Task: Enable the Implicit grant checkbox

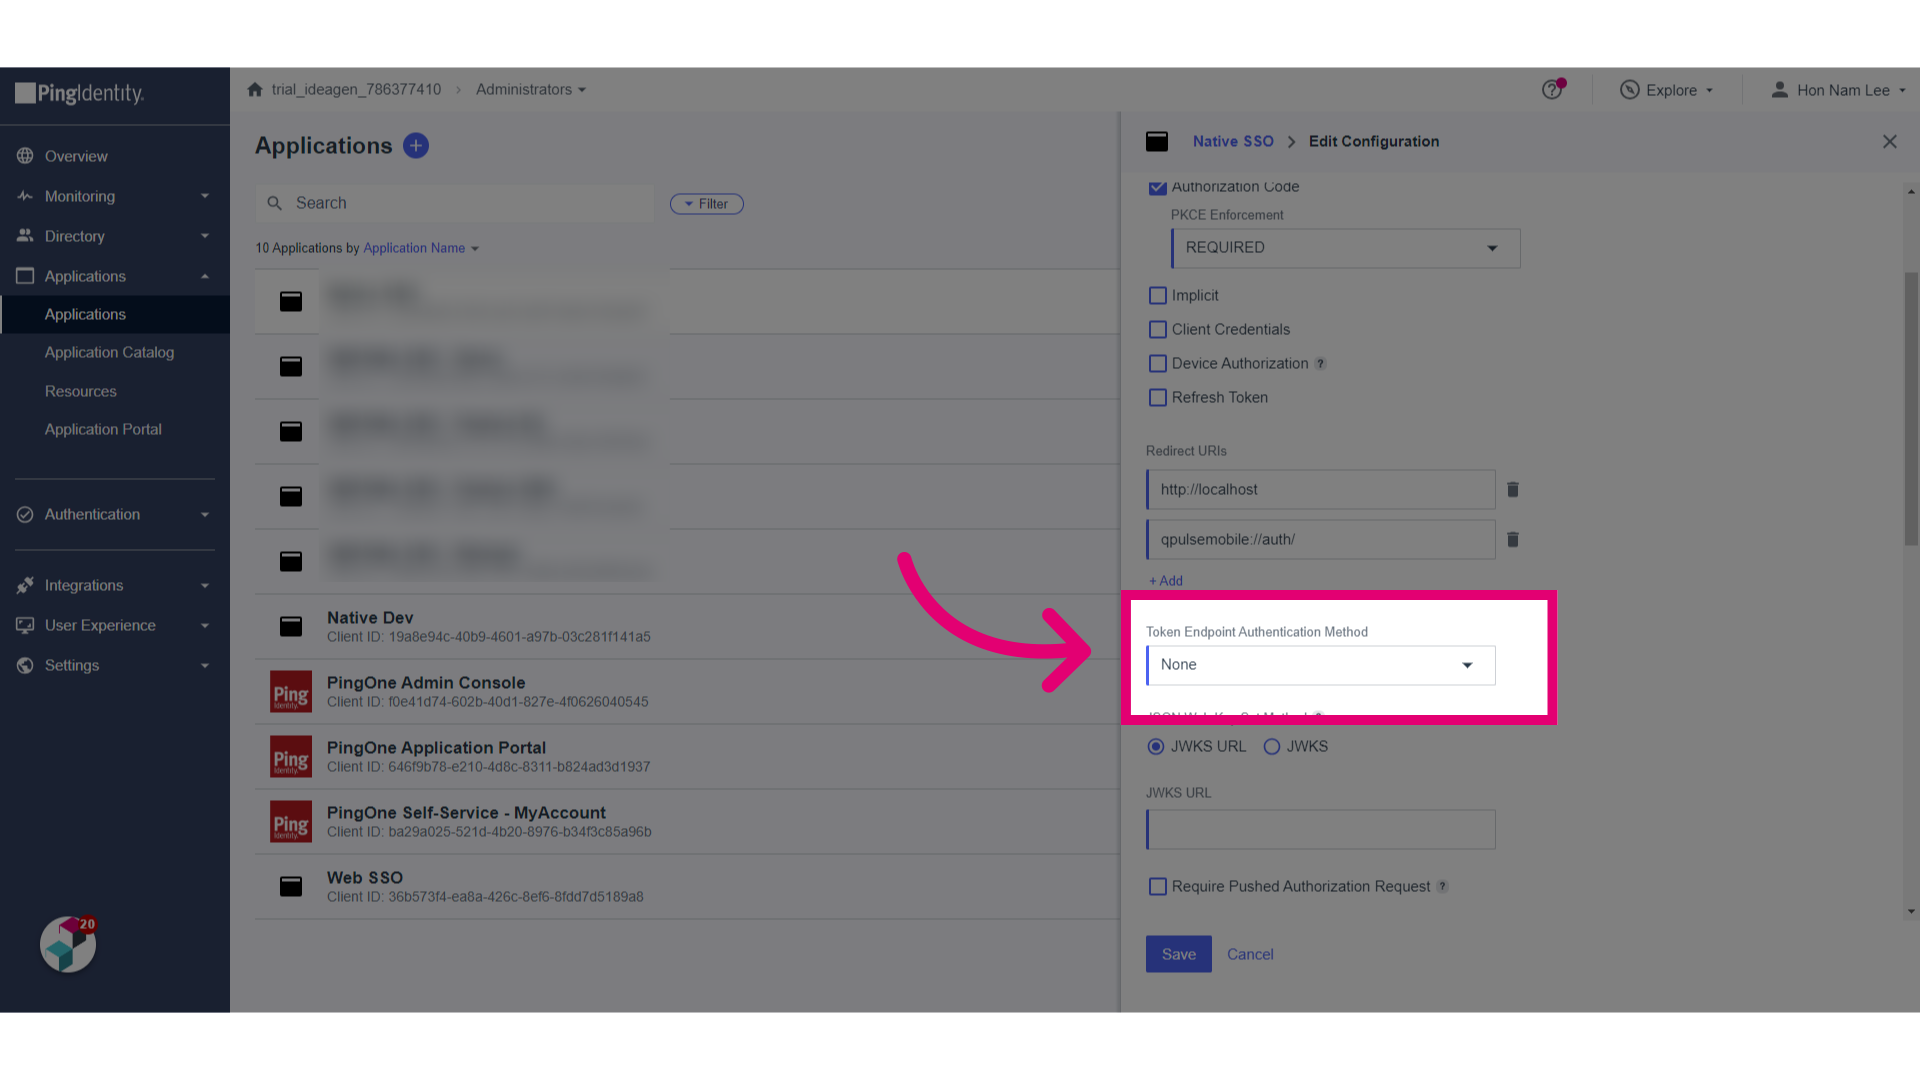Action: coord(1158,296)
